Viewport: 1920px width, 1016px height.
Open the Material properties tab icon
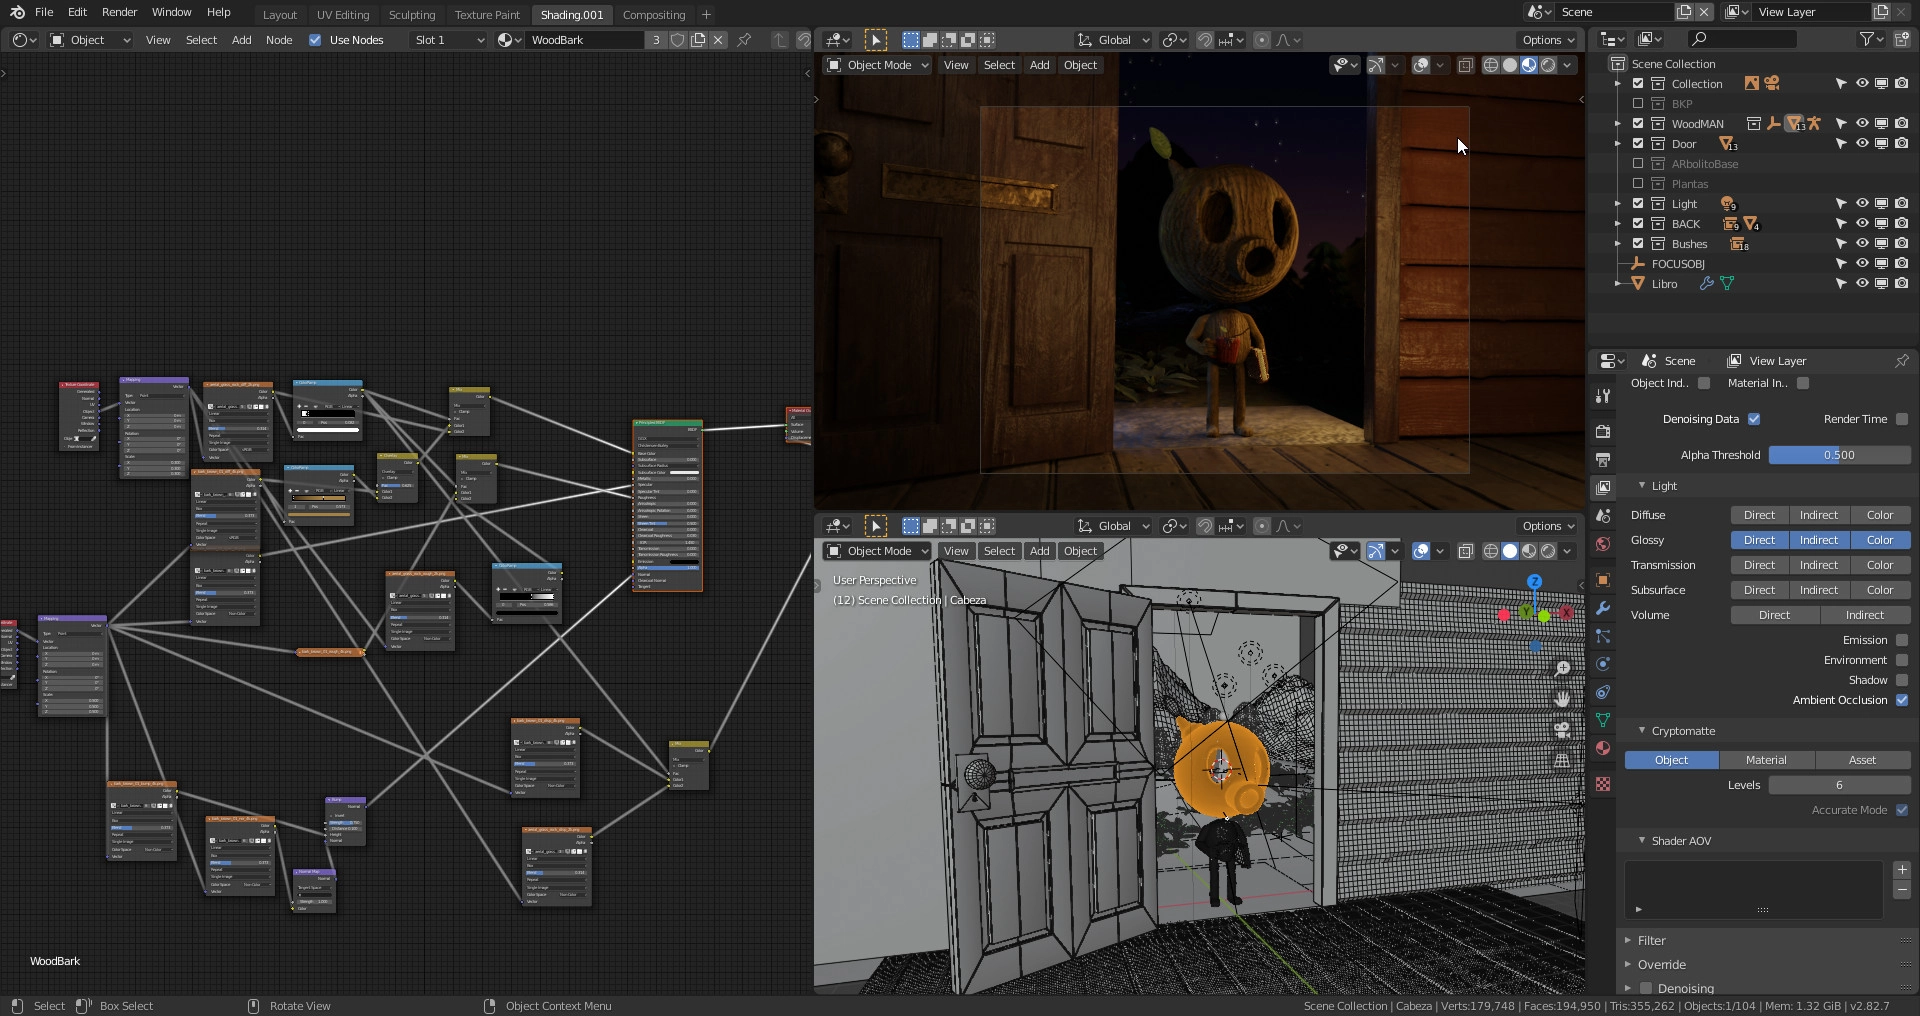coord(1603,748)
